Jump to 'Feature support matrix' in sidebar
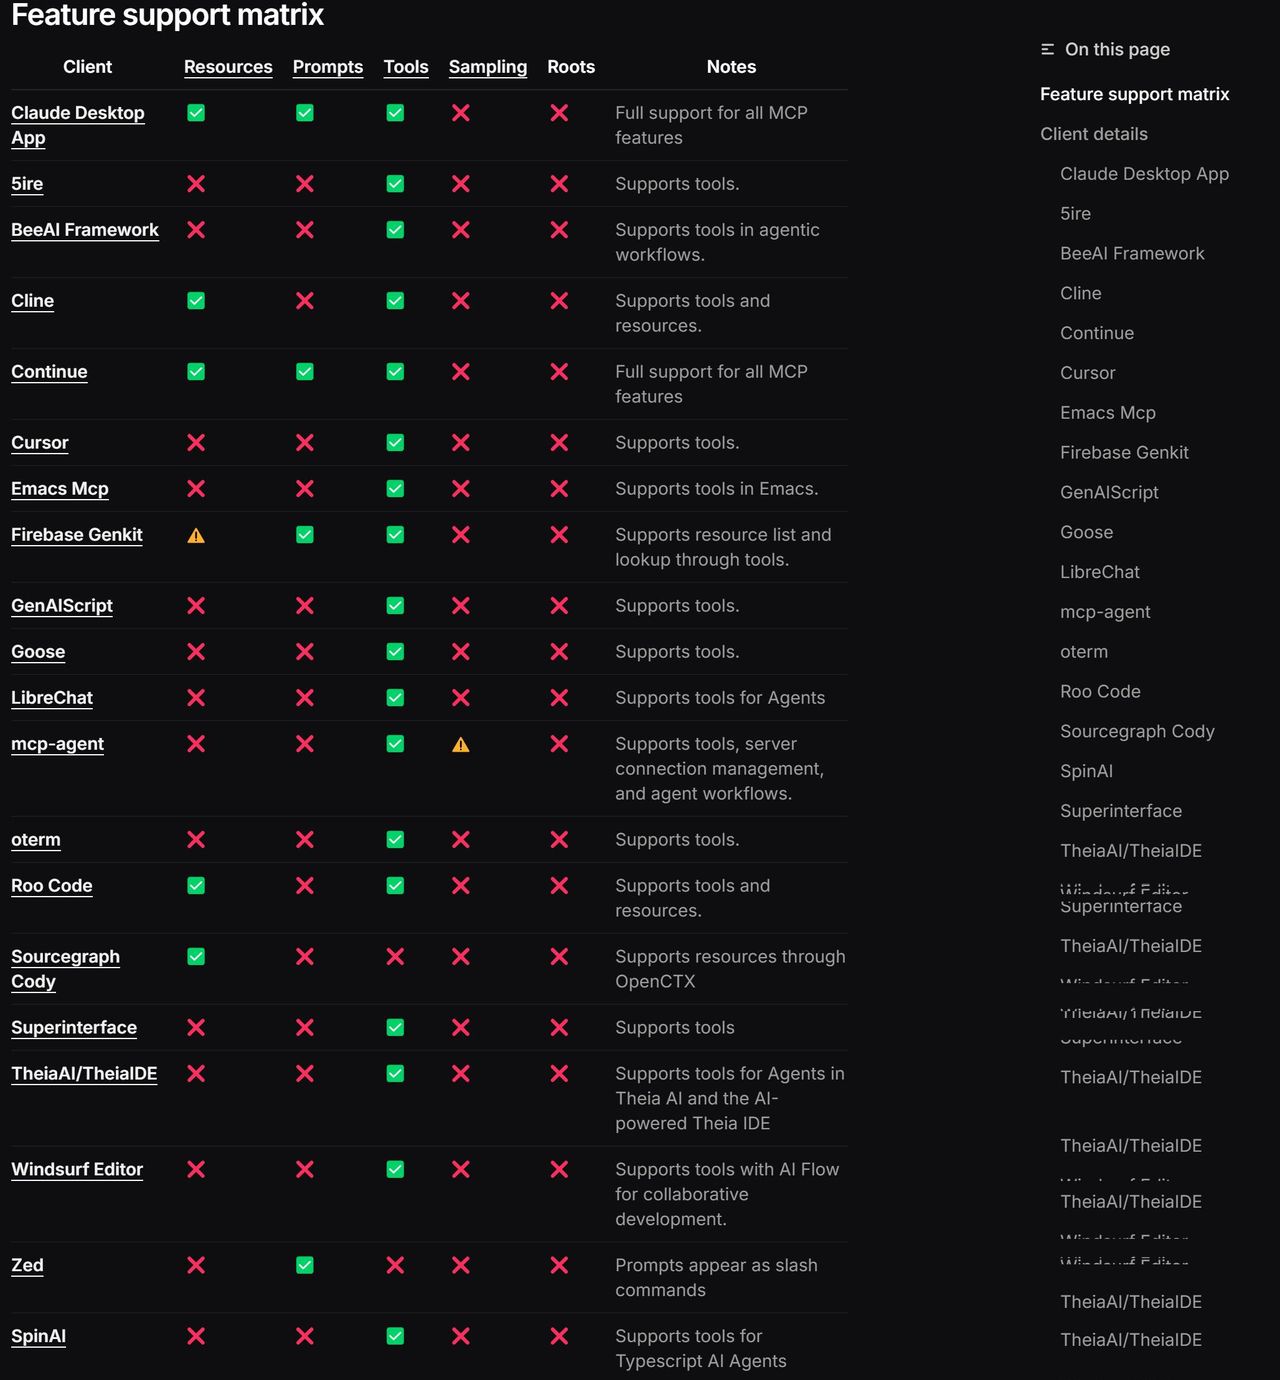Image resolution: width=1280 pixels, height=1380 pixels. (1134, 94)
